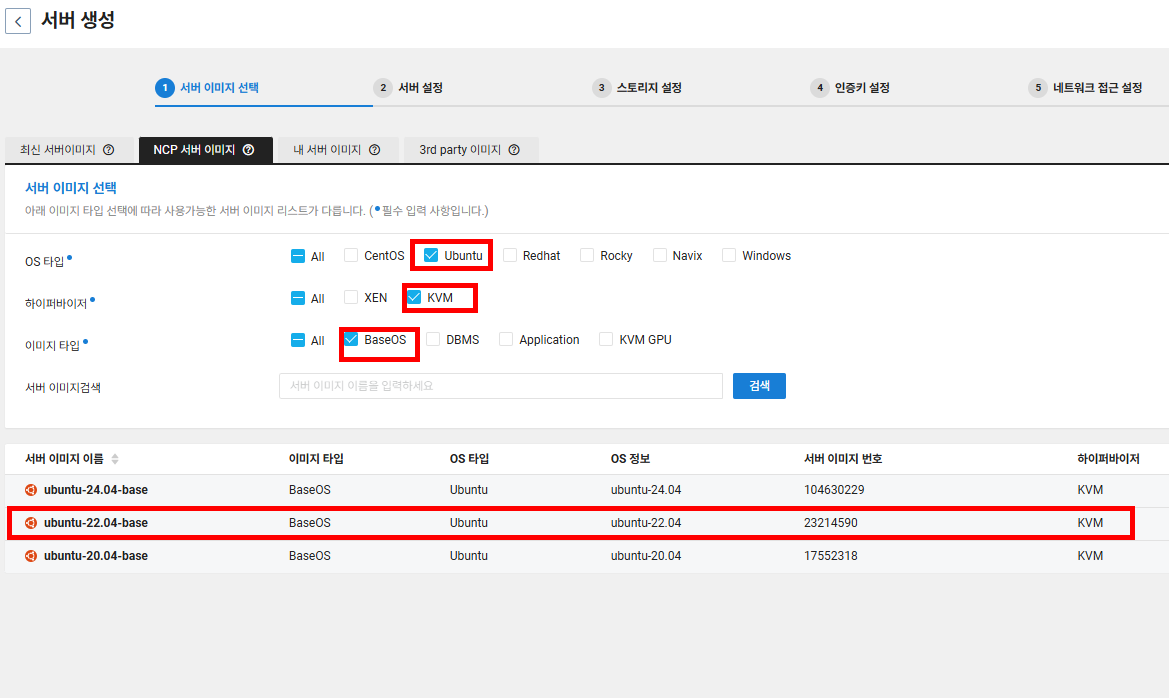Click the 하이퍼바이저 column header
This screenshot has width=1169, height=698.
click(1109, 459)
